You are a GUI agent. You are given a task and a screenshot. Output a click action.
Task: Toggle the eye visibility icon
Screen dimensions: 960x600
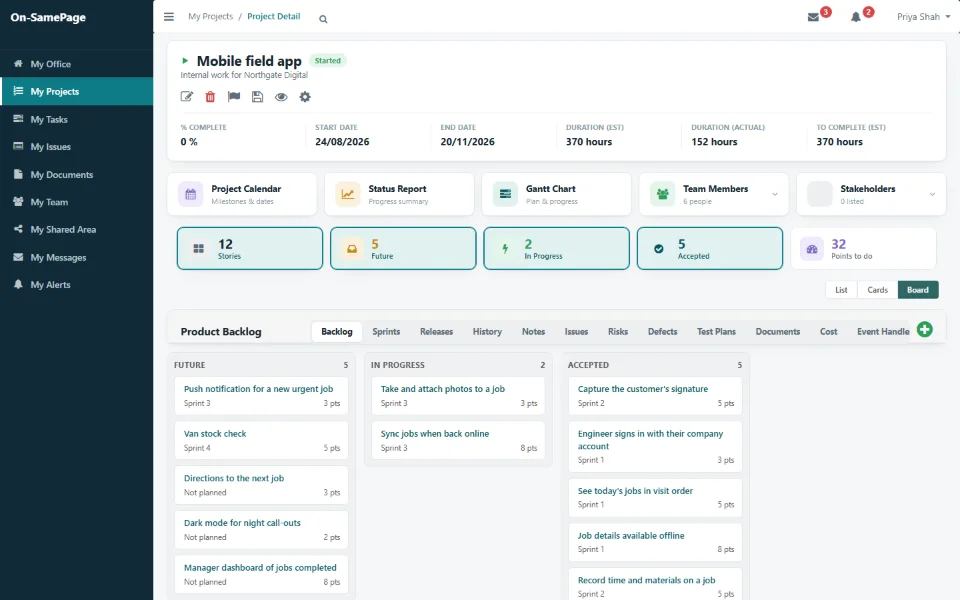coord(281,97)
